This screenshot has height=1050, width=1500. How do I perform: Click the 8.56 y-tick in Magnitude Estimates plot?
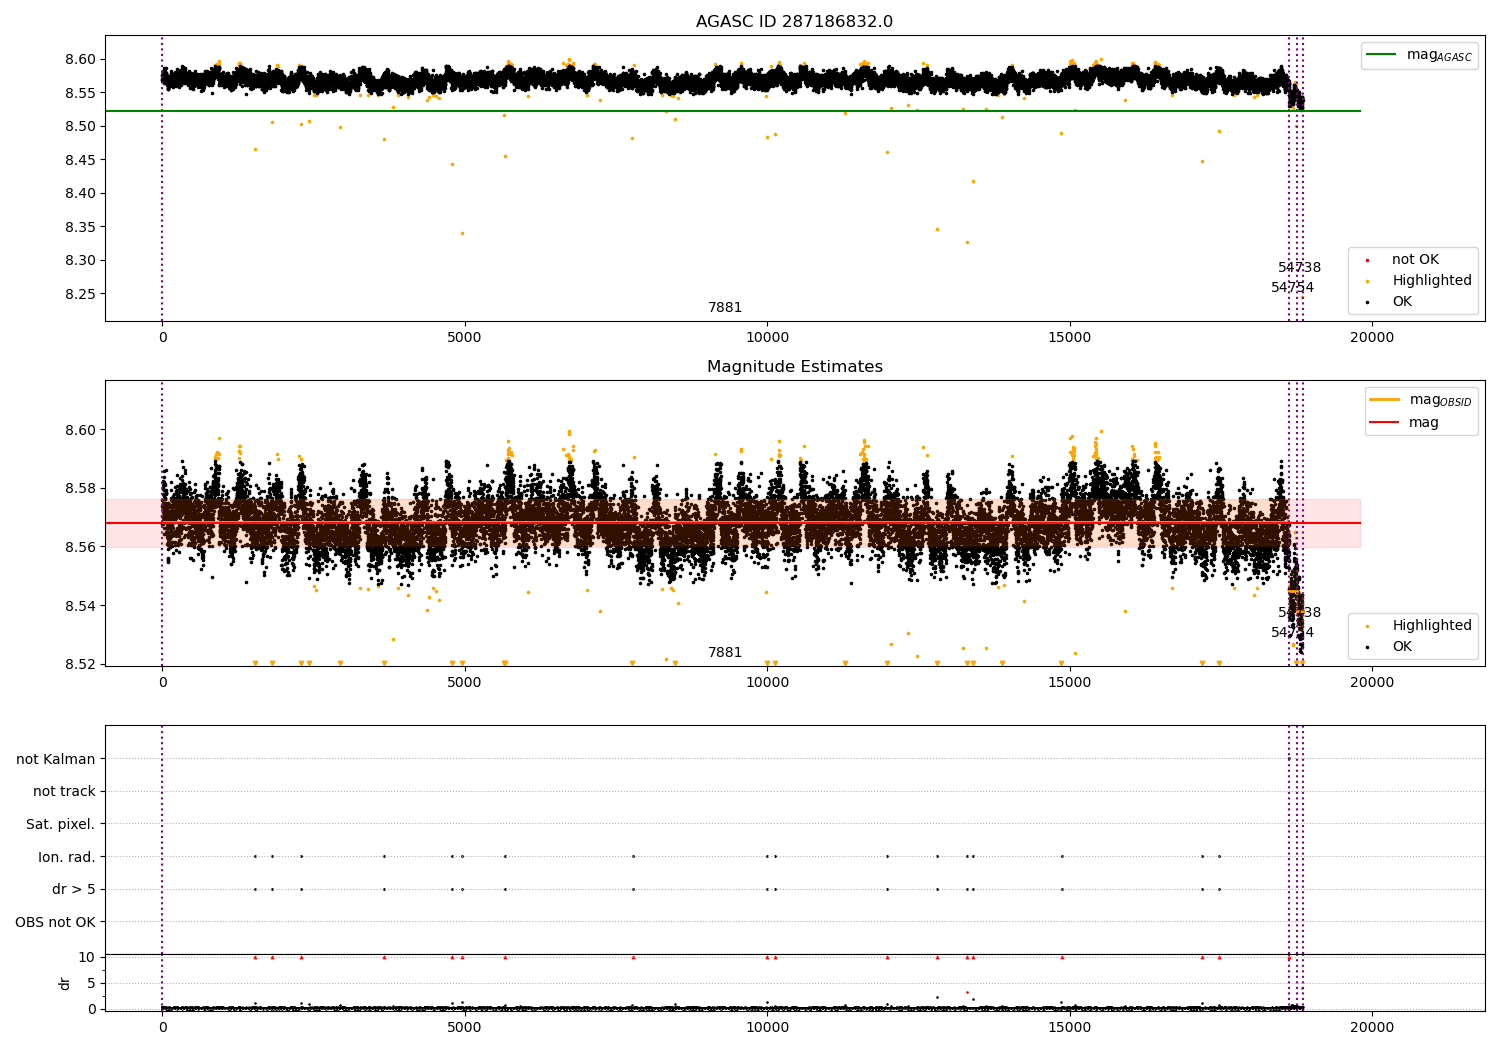point(79,547)
